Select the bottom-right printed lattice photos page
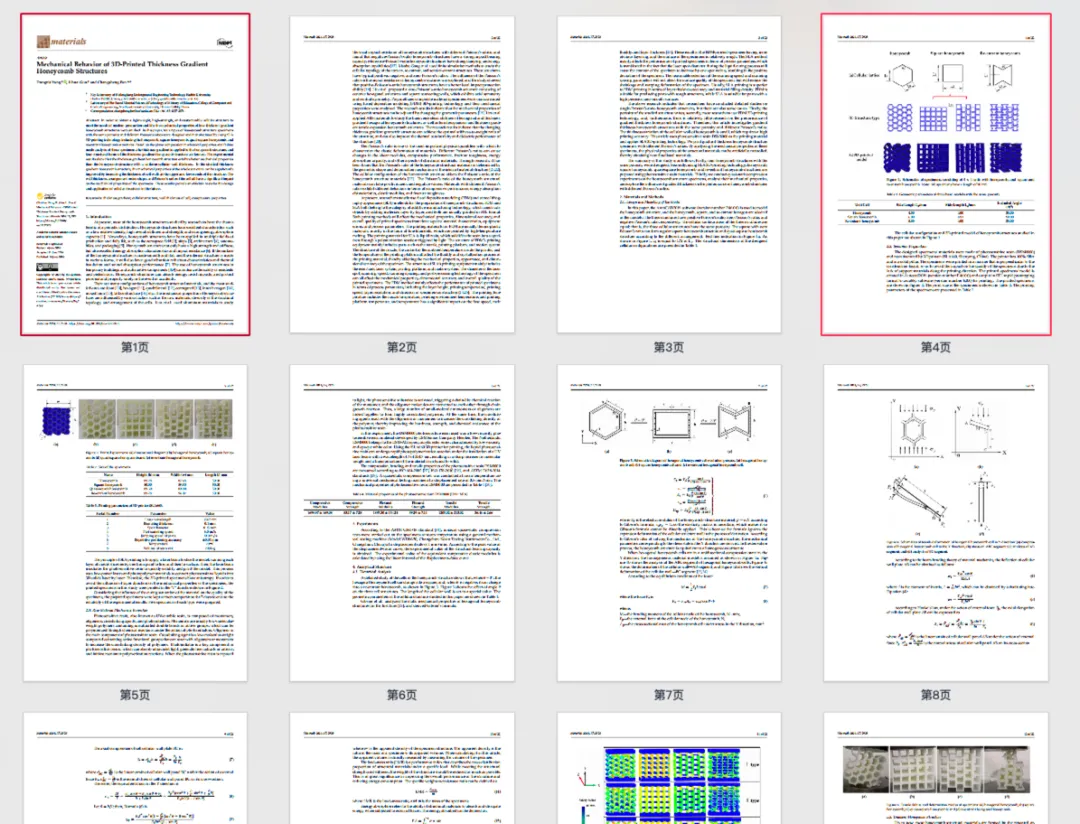Viewport: 1080px width, 824px height. (x=936, y=770)
